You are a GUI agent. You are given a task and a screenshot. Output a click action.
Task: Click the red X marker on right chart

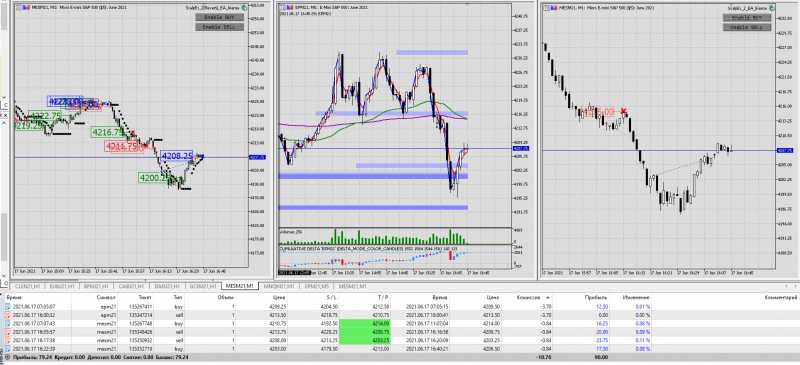(x=623, y=111)
